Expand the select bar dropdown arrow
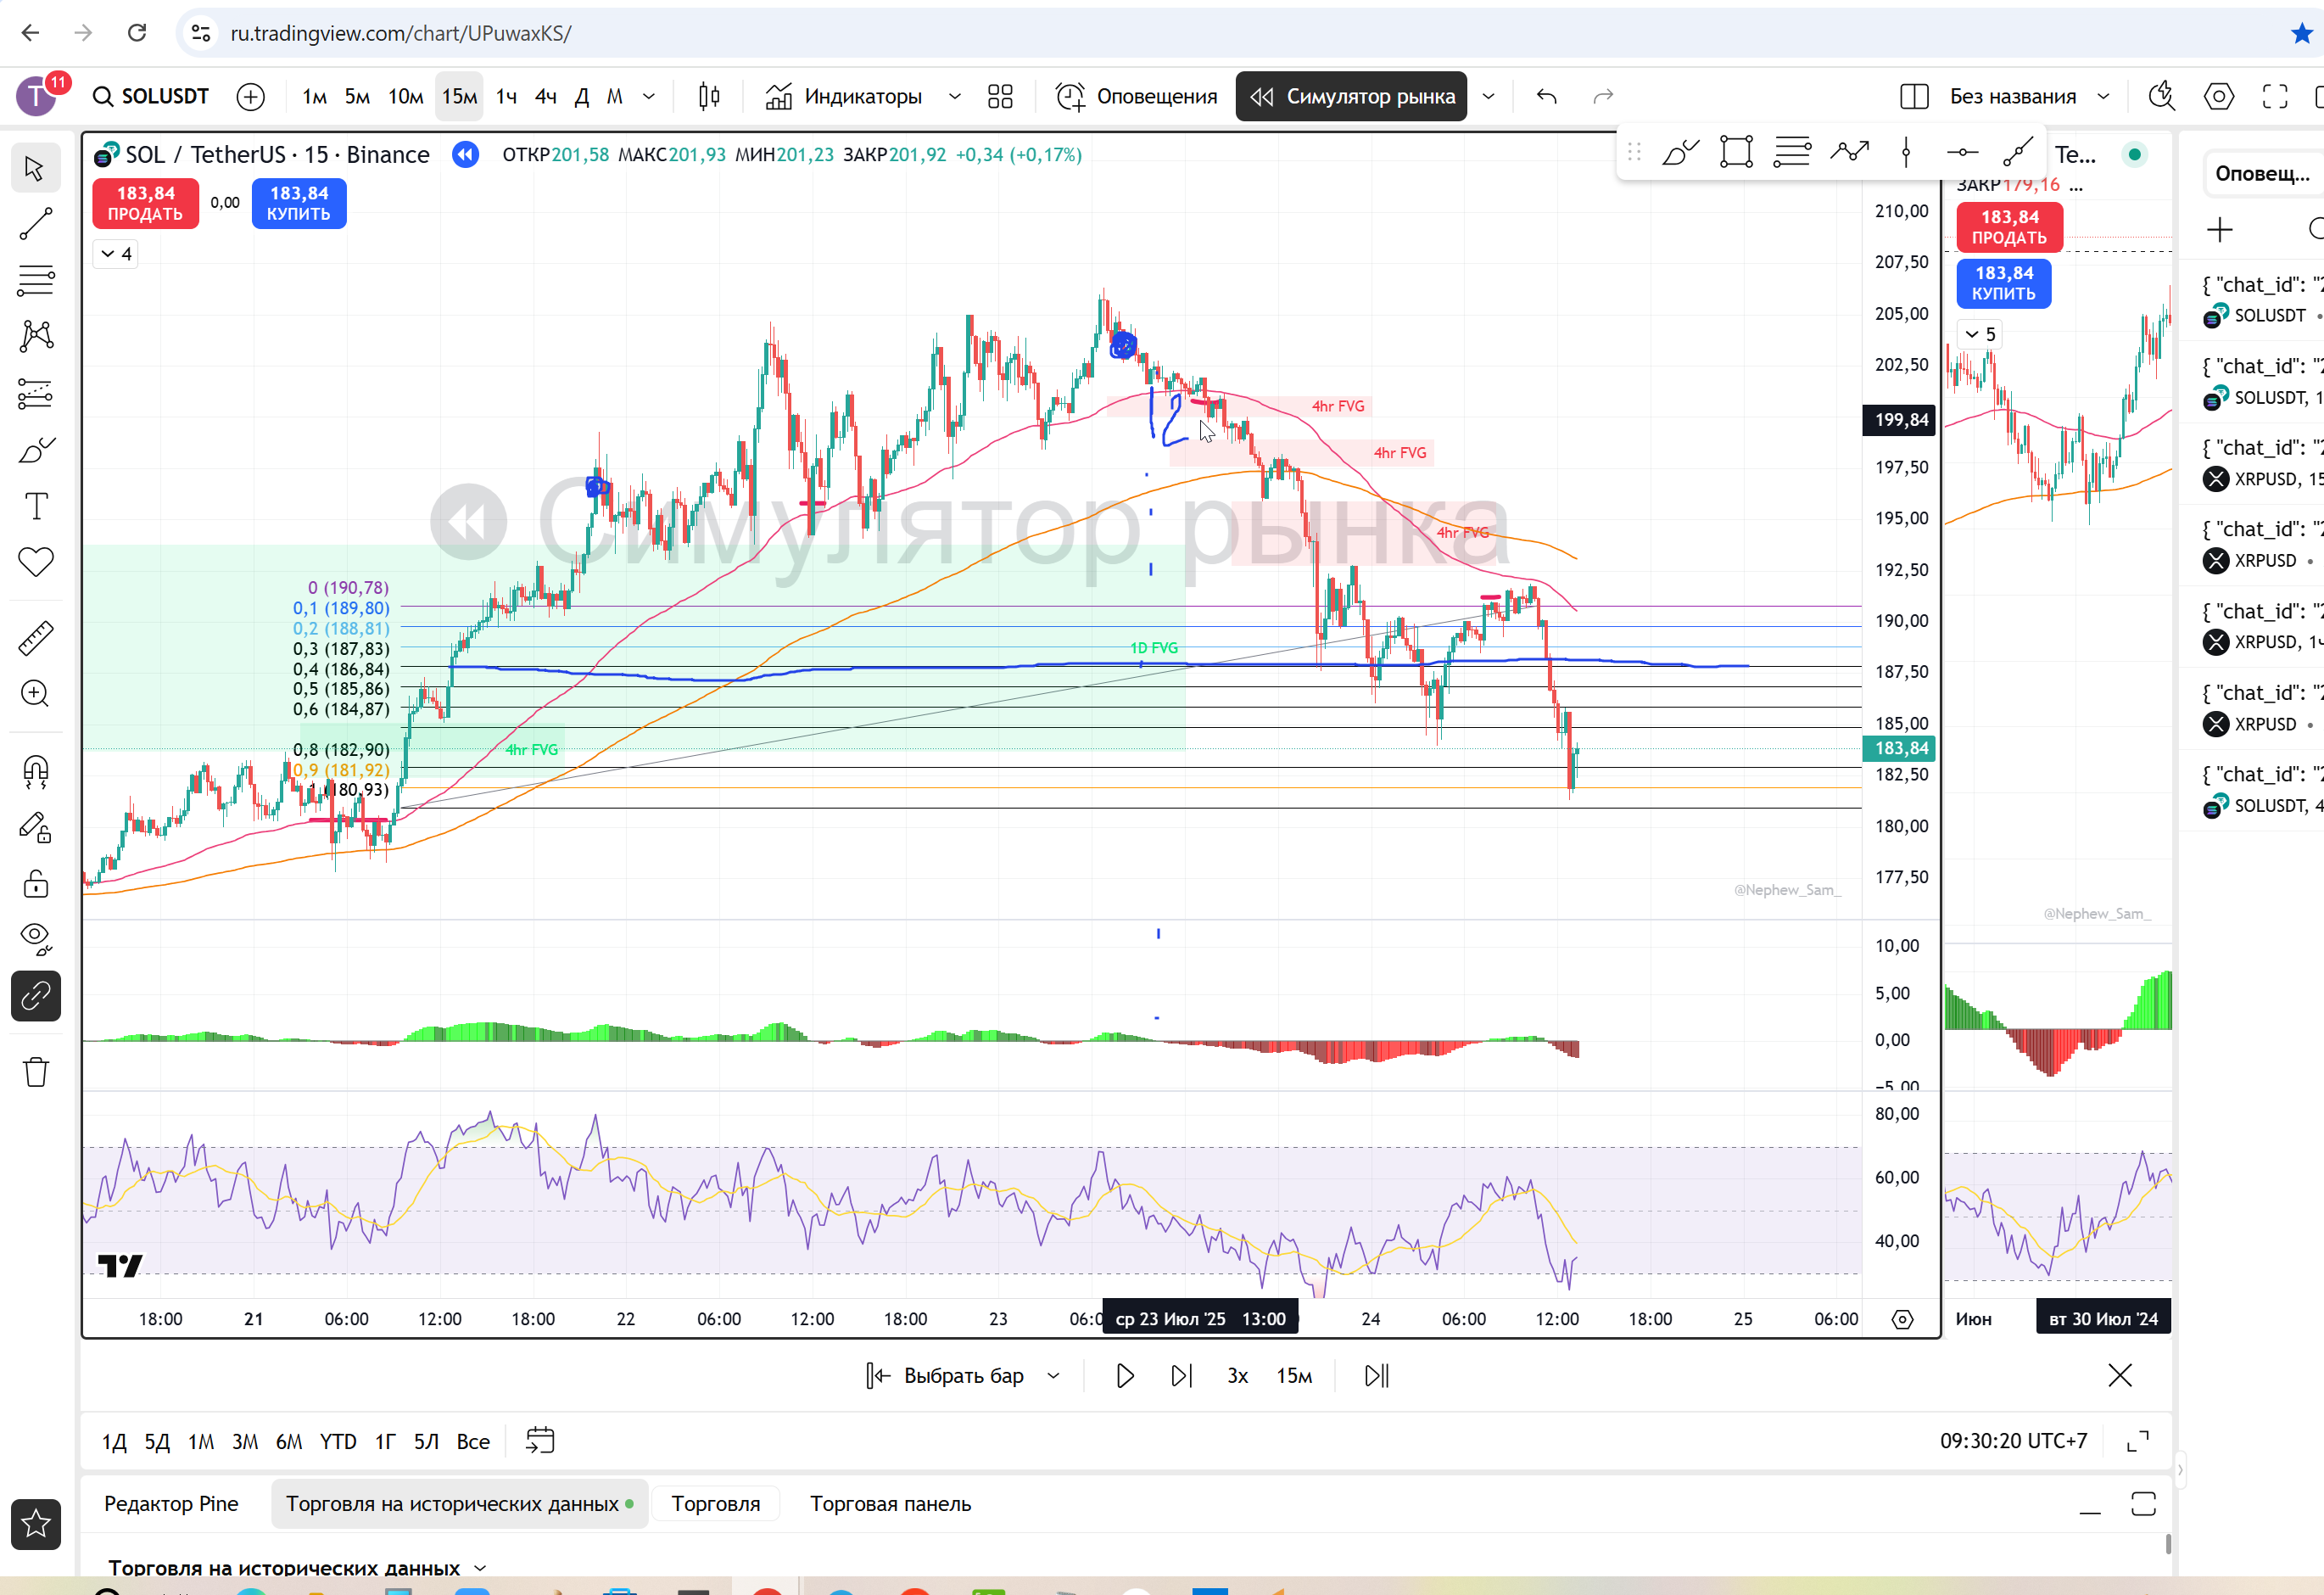 coord(1053,1376)
